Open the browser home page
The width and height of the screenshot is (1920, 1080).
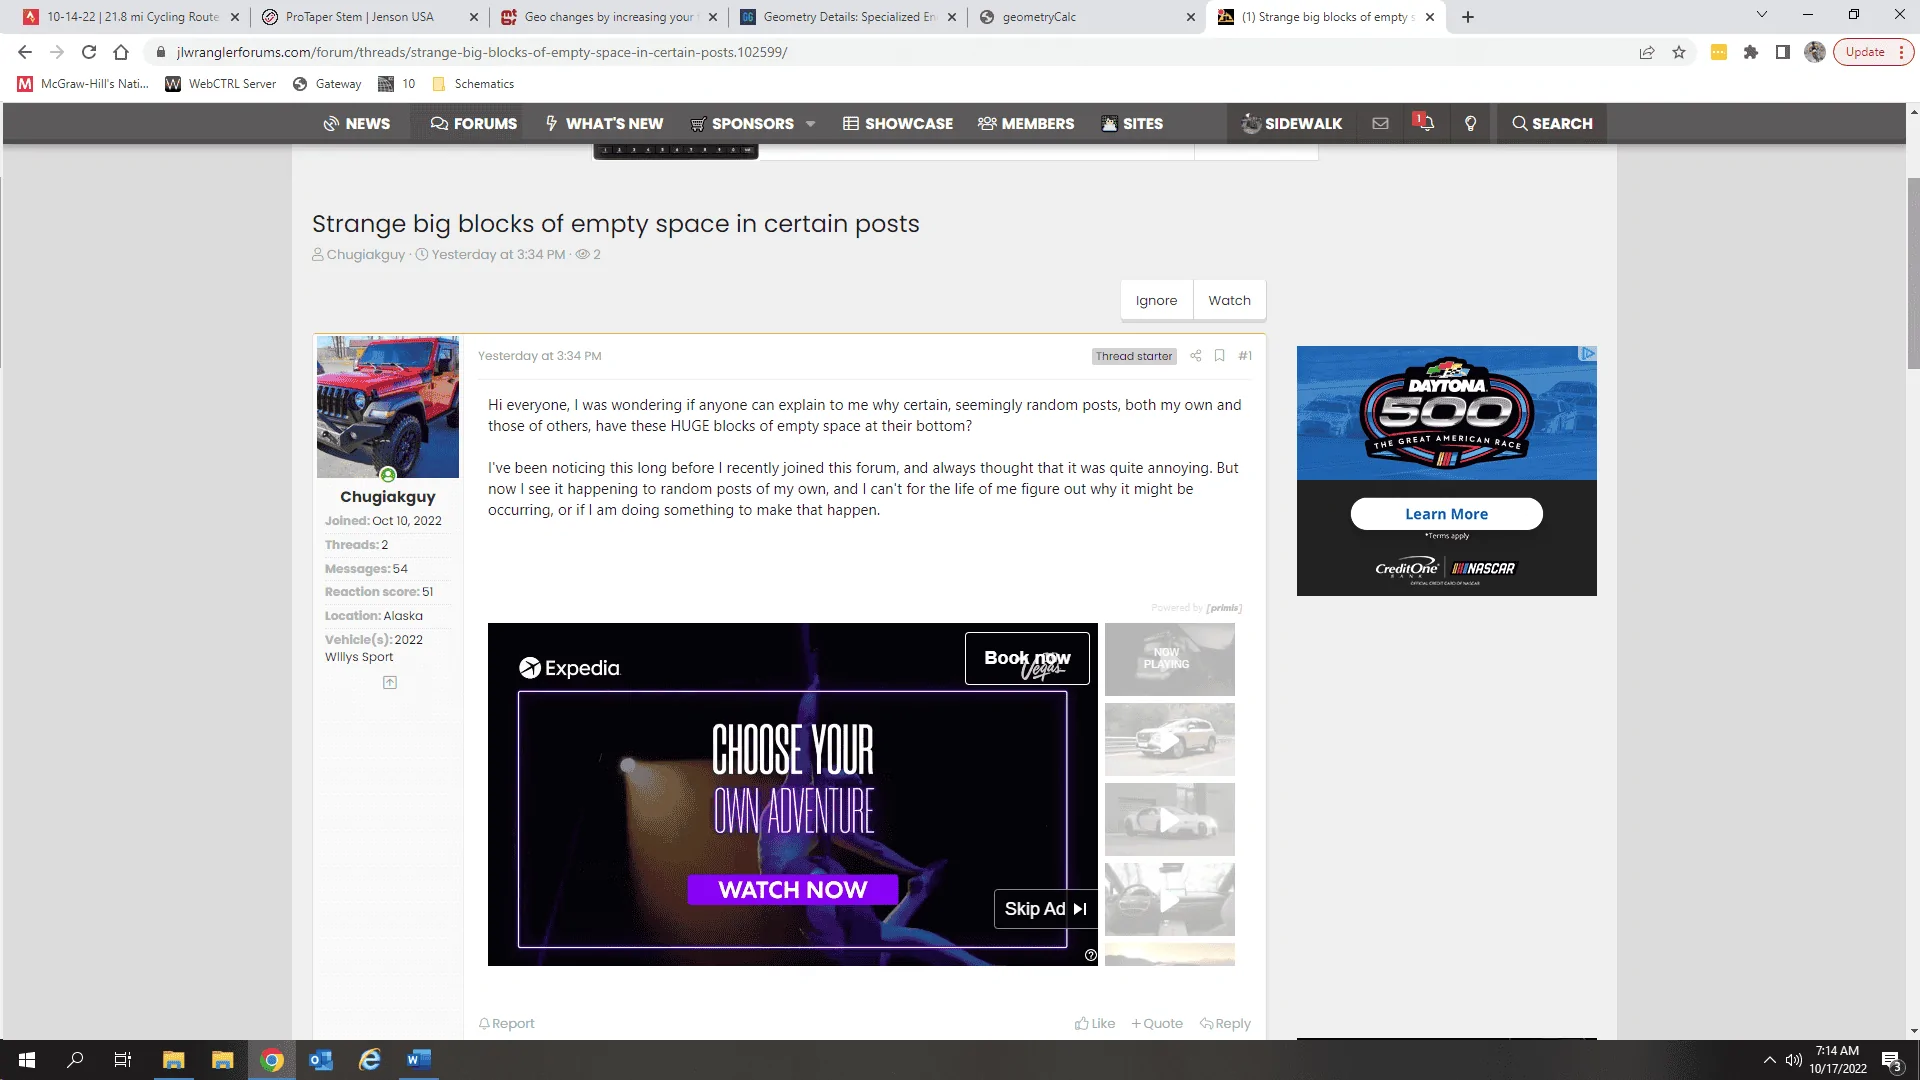(x=121, y=52)
